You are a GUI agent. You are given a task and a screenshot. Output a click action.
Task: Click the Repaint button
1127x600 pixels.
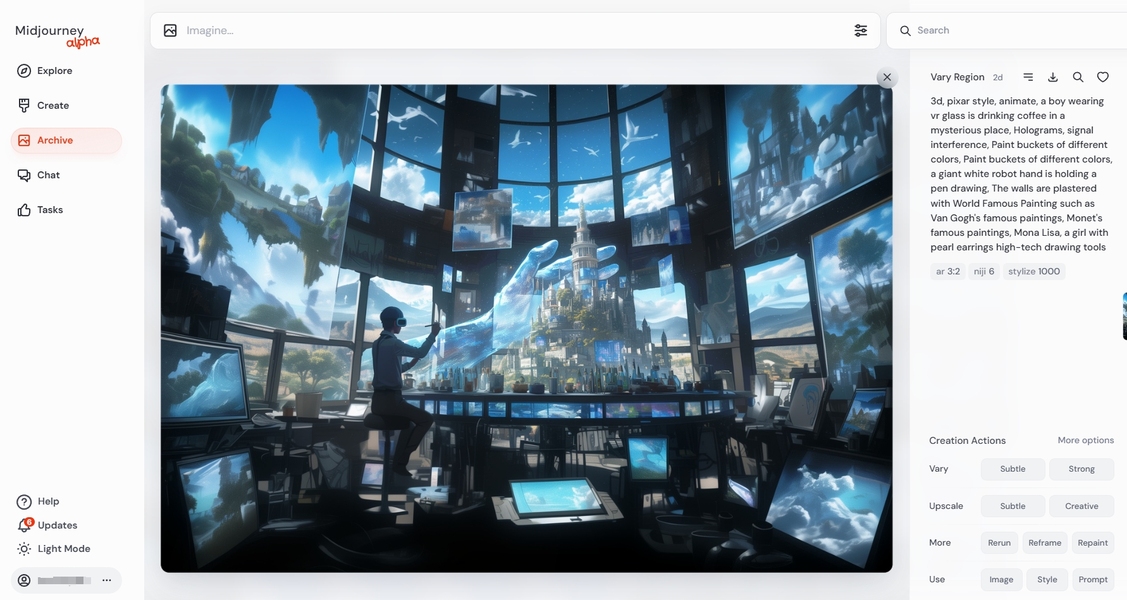click(1092, 543)
